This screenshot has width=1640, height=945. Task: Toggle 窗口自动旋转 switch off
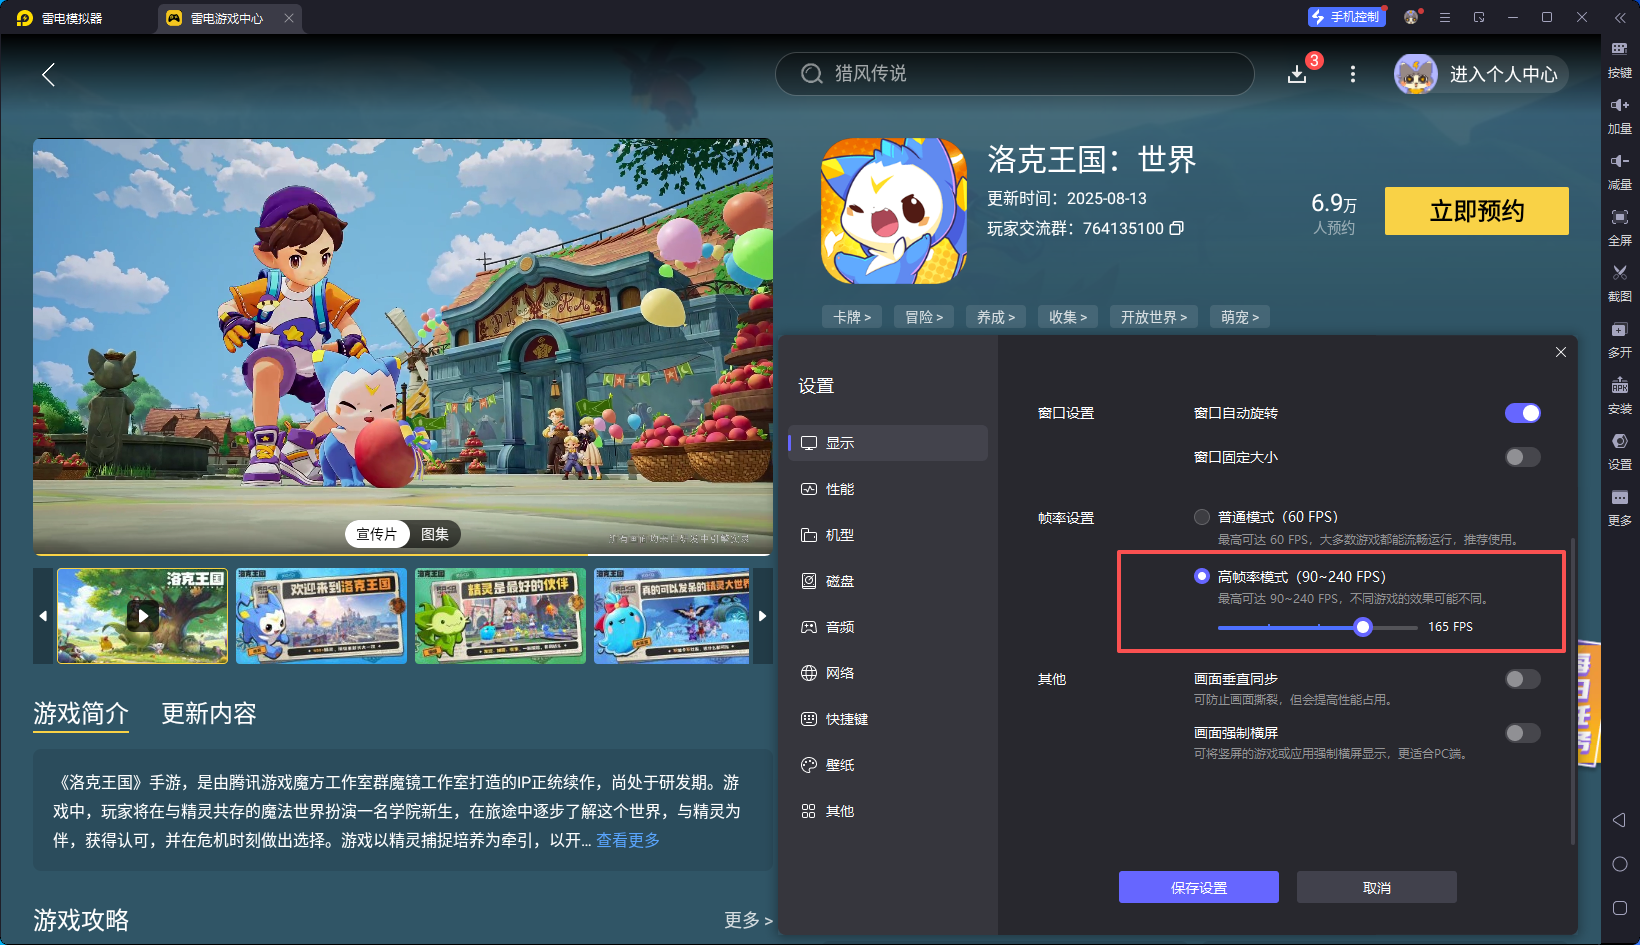[1523, 413]
